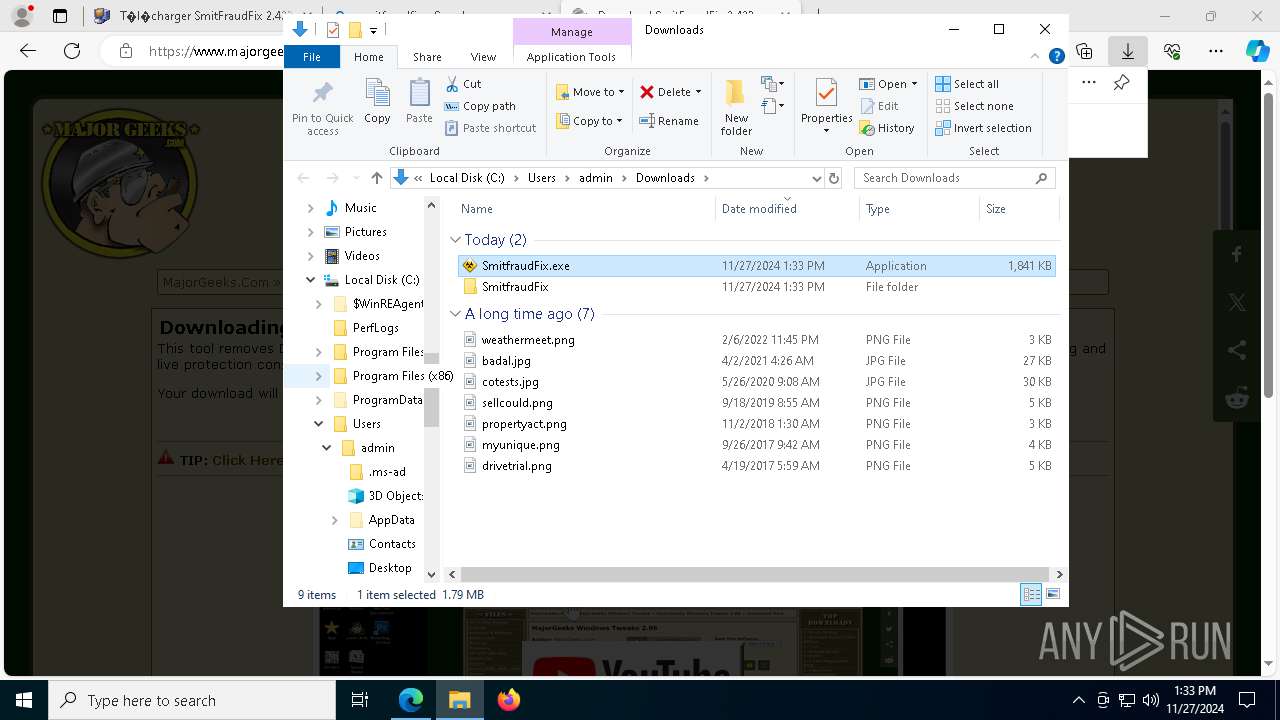Click the TIP Click Here link on webpage
The image size is (1280, 720).
[247, 460]
